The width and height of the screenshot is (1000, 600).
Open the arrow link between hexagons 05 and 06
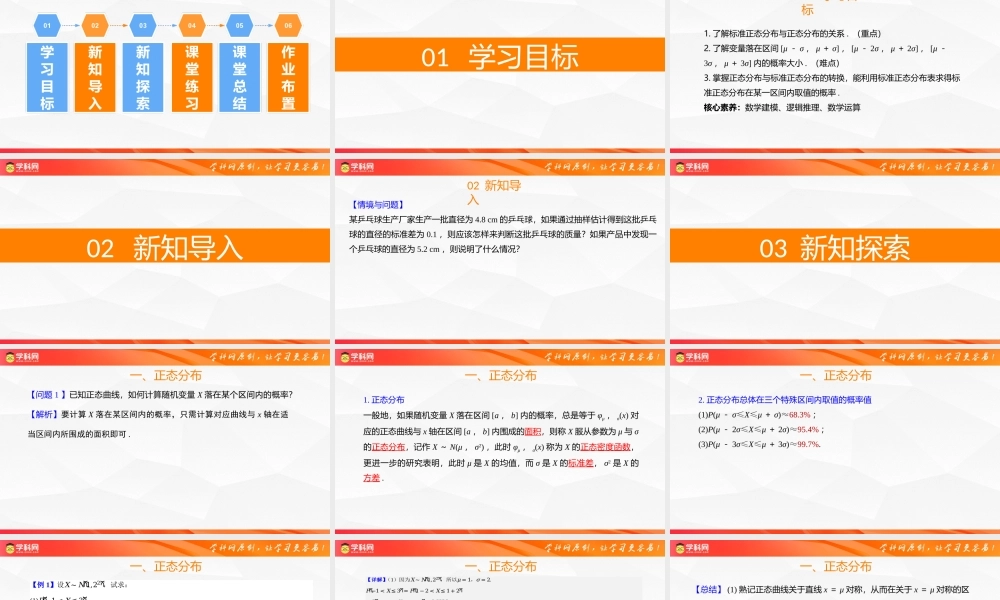click(263, 24)
